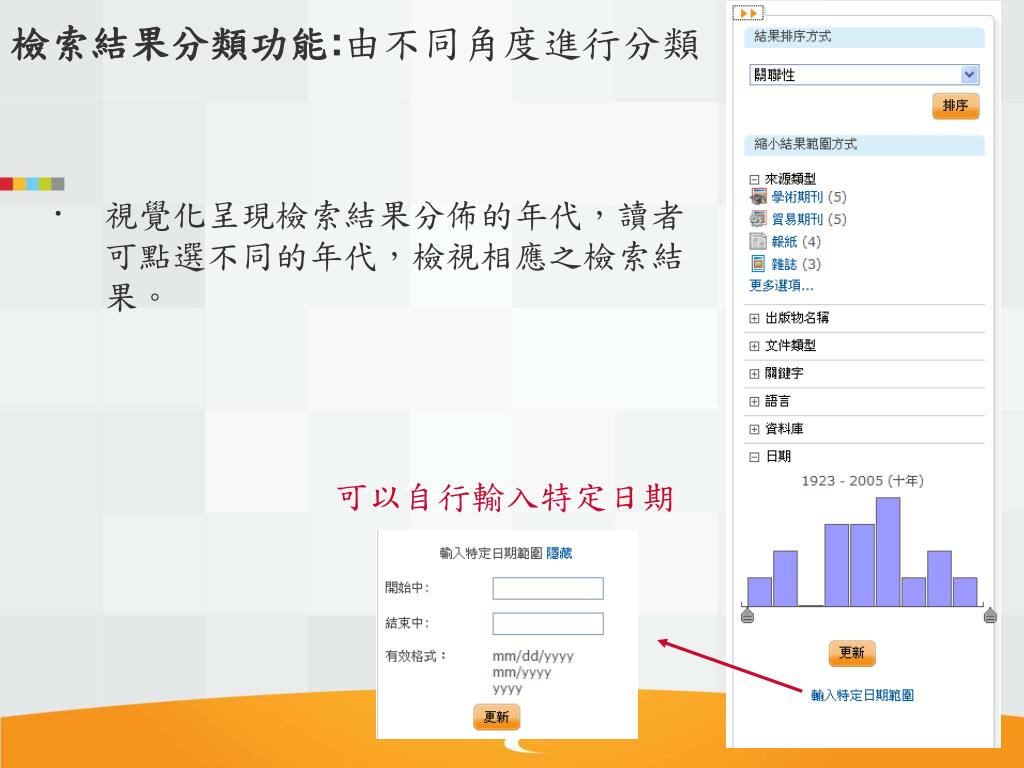Click the 貿易期刊 source type icon

758,219
